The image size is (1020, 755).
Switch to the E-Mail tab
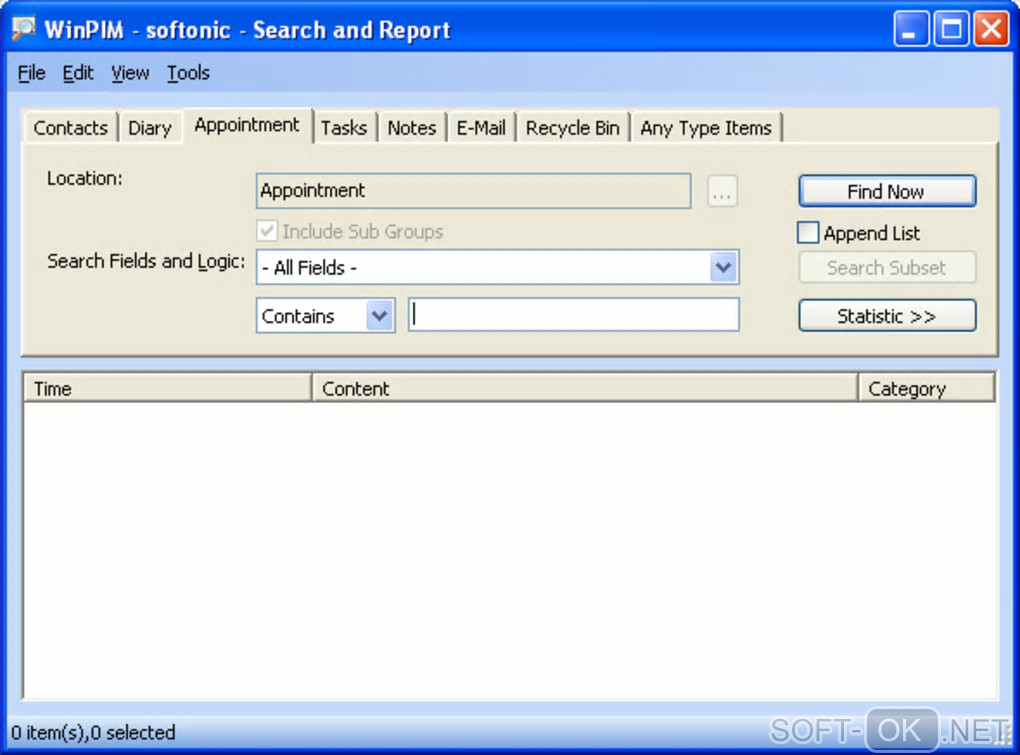(x=481, y=128)
